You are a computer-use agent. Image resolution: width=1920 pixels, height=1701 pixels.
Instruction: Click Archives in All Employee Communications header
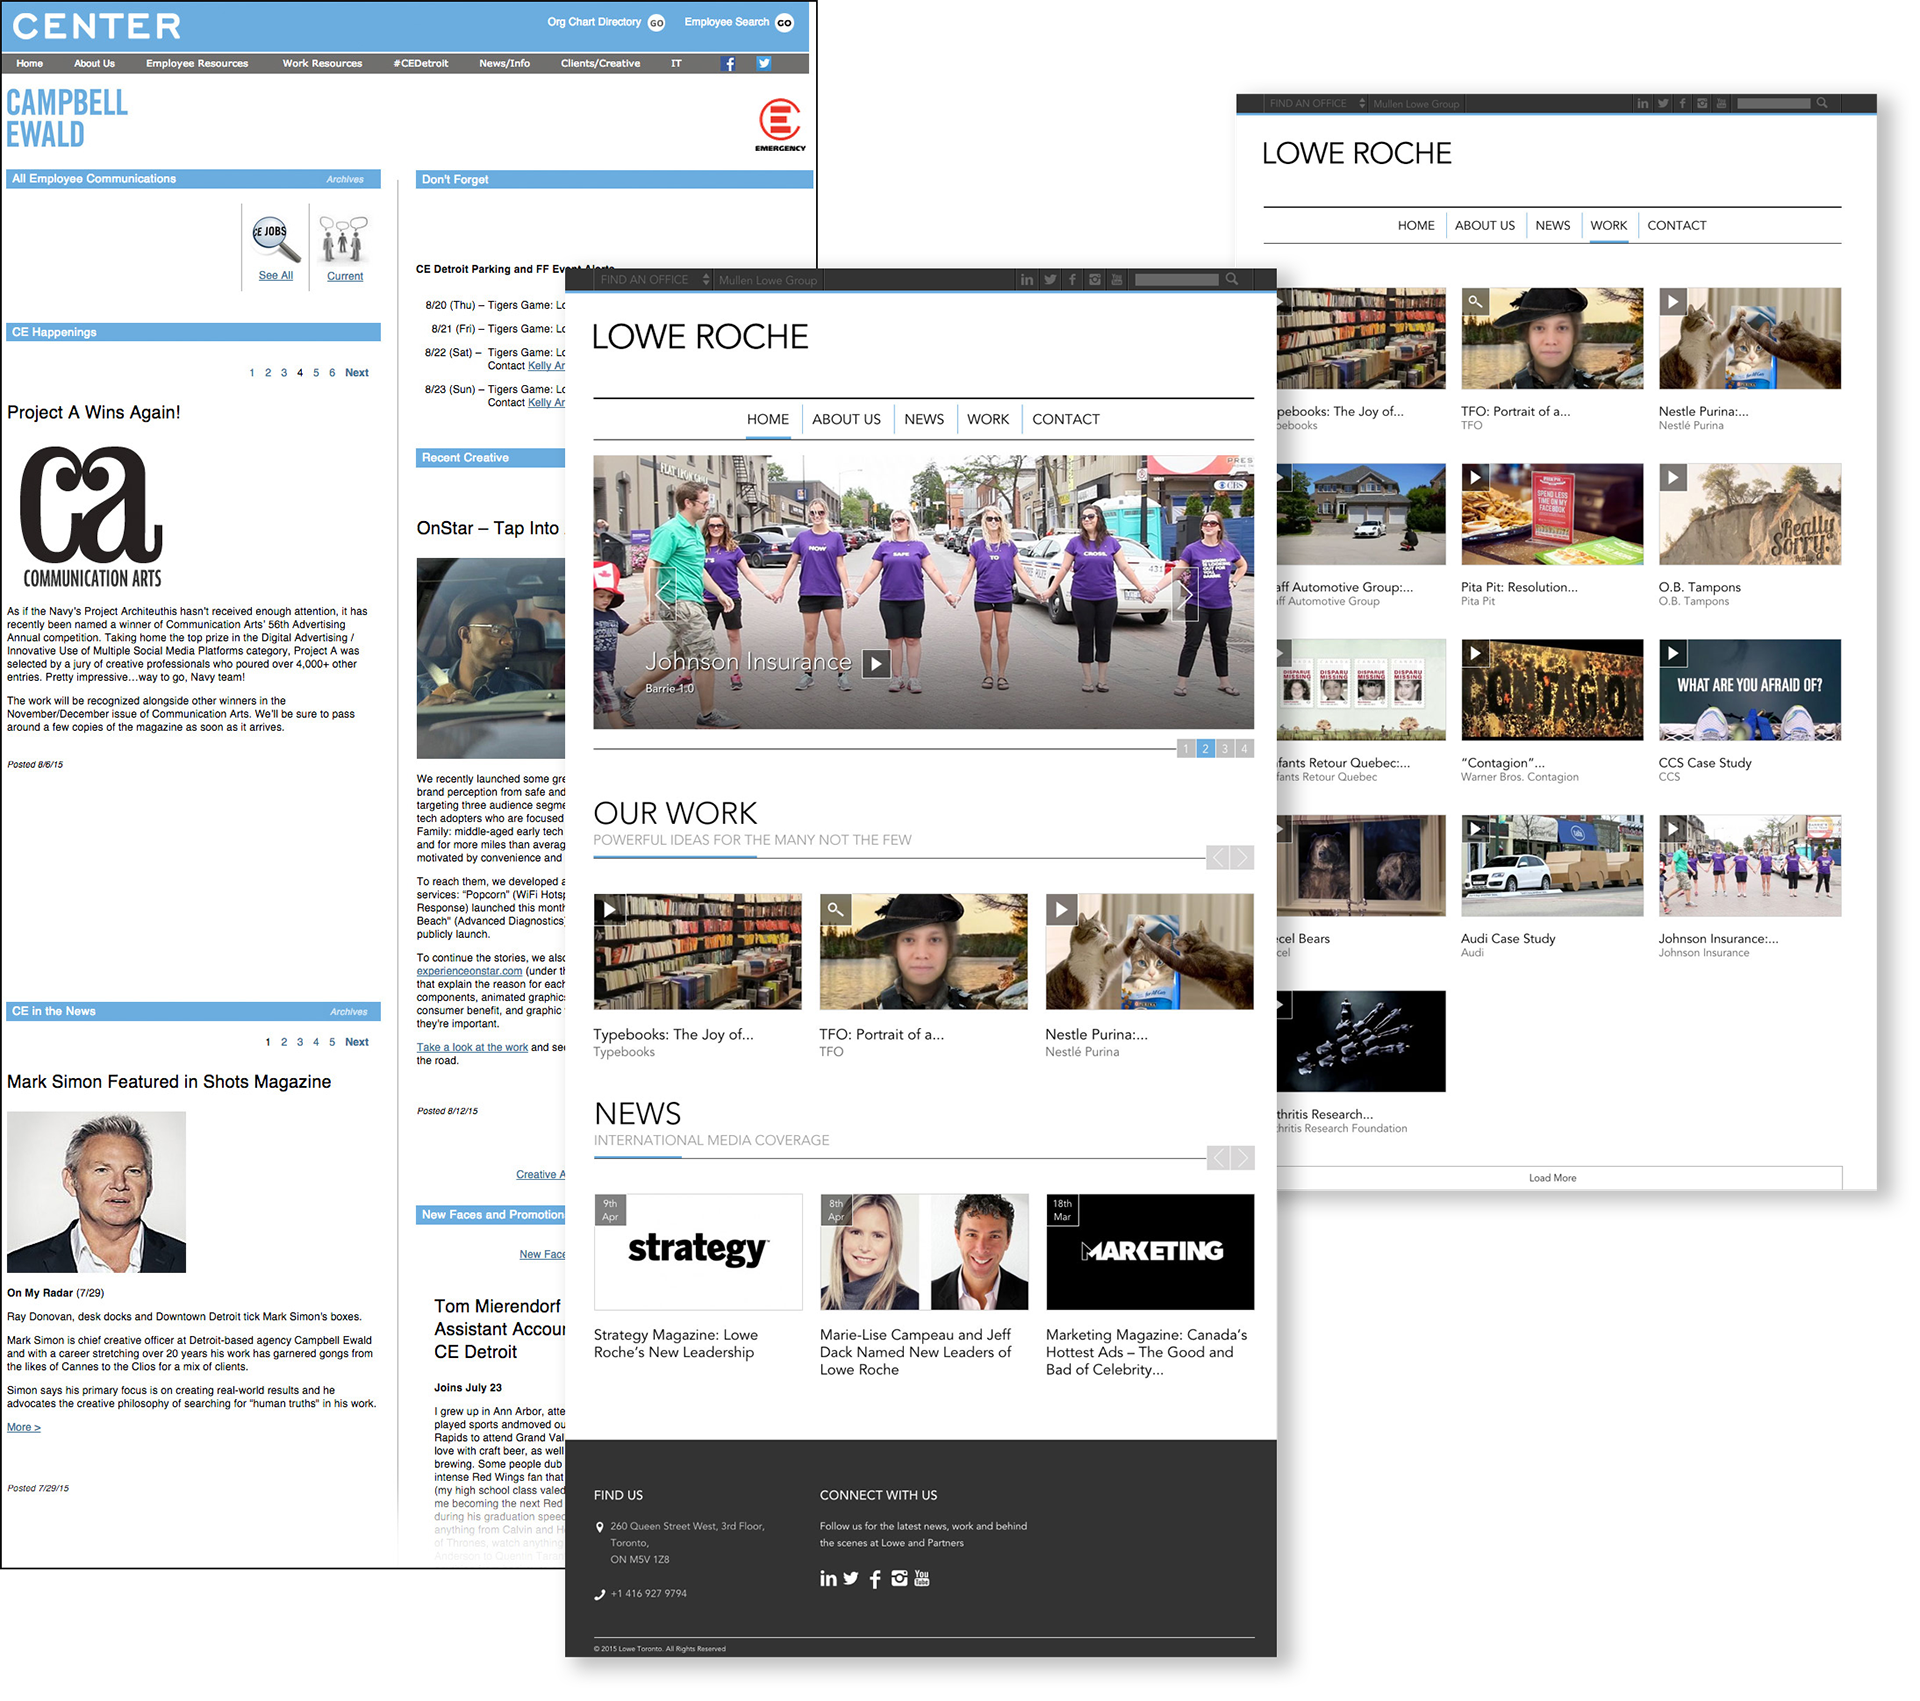[x=345, y=179]
